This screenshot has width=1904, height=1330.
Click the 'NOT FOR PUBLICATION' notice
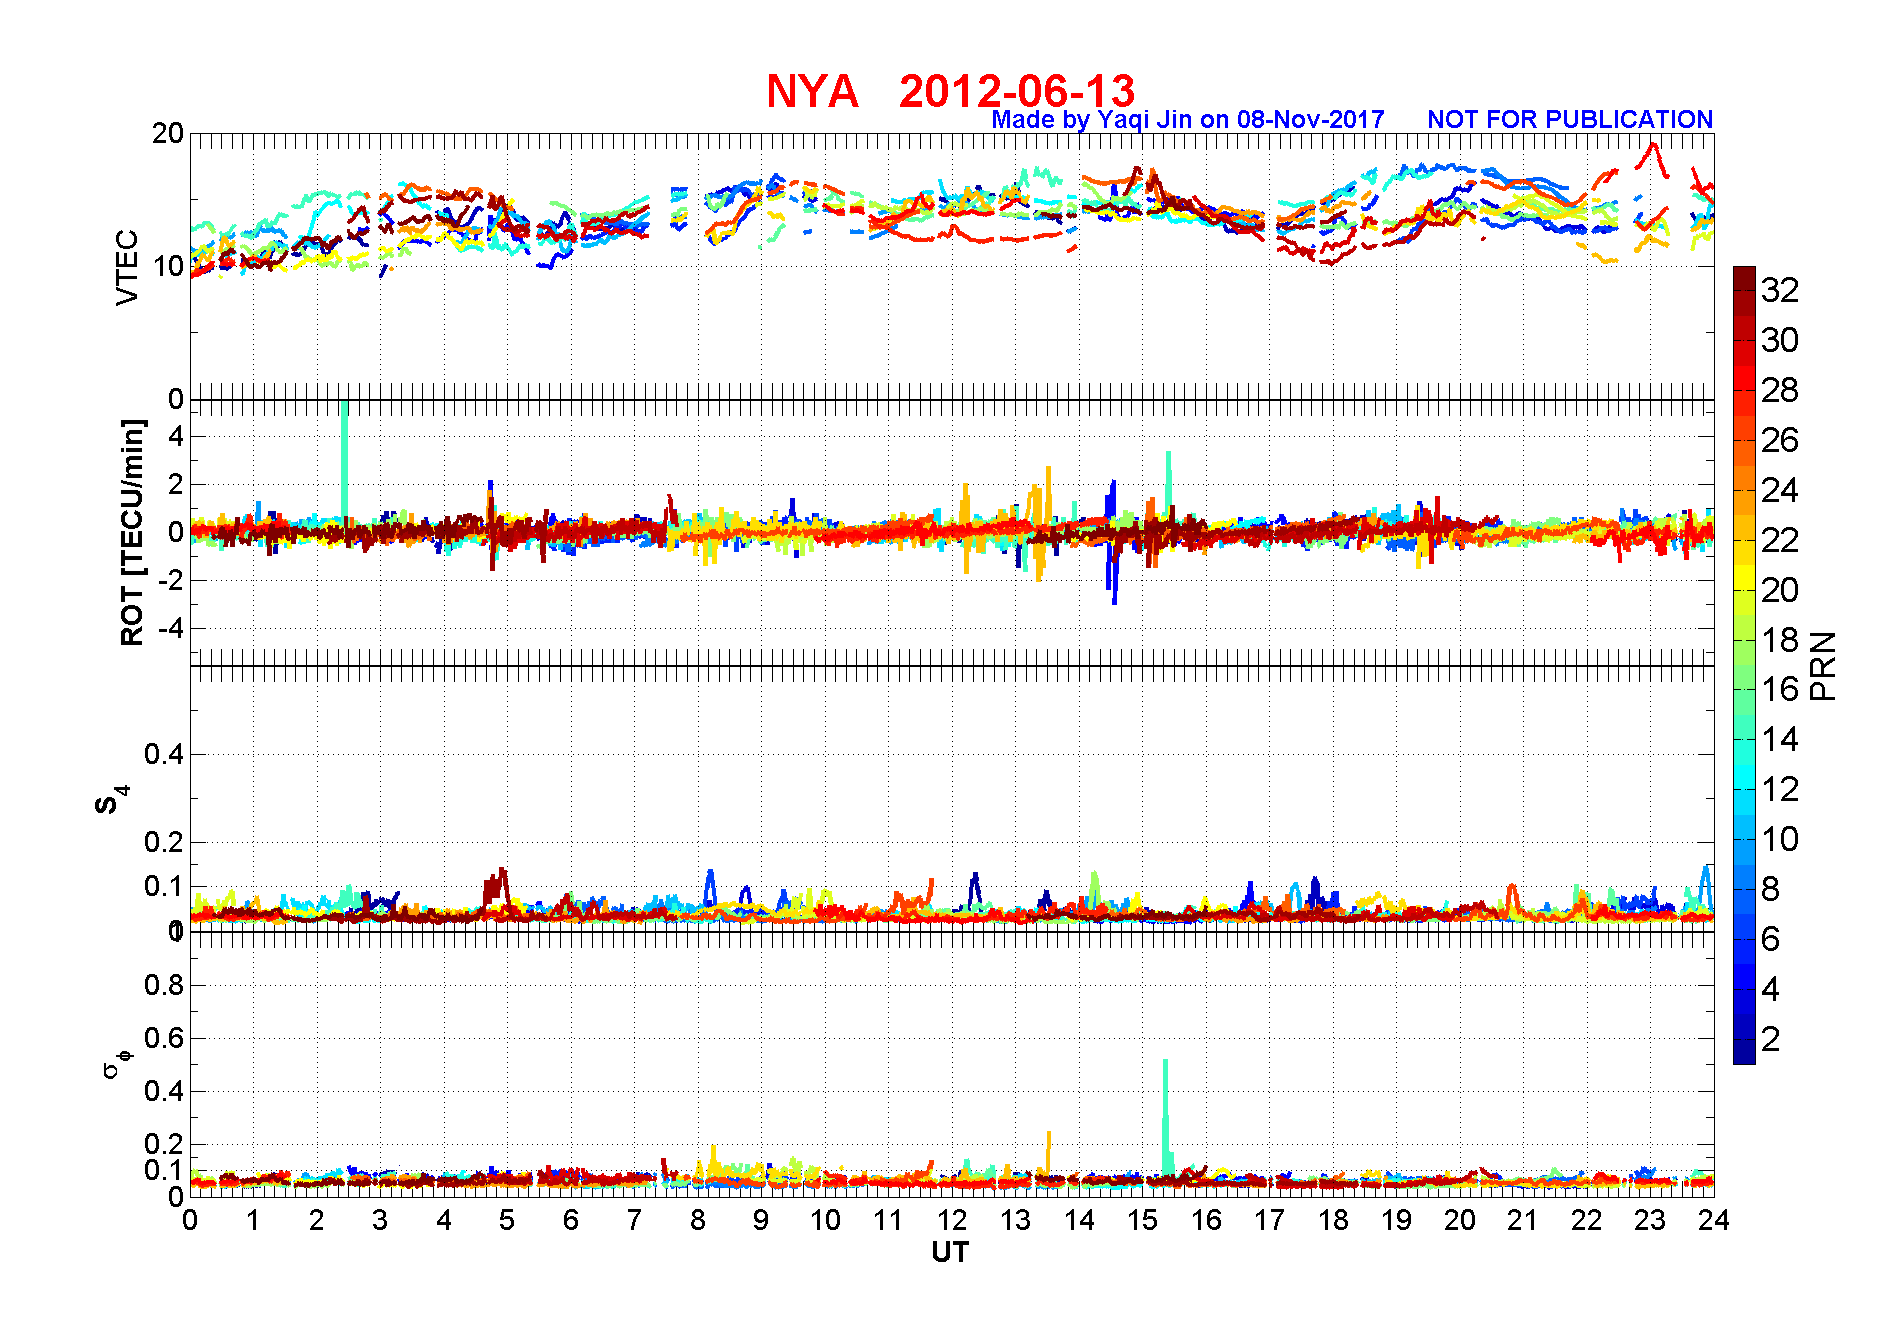[1570, 120]
